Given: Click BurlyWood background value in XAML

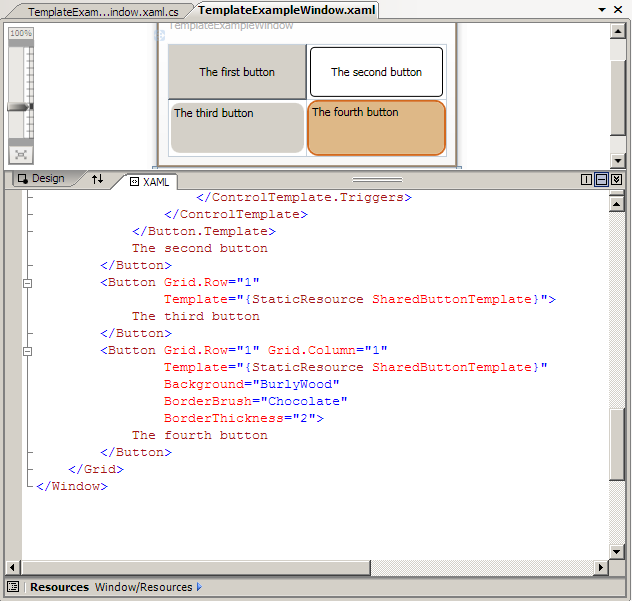Looking at the screenshot, I should pos(296,384).
